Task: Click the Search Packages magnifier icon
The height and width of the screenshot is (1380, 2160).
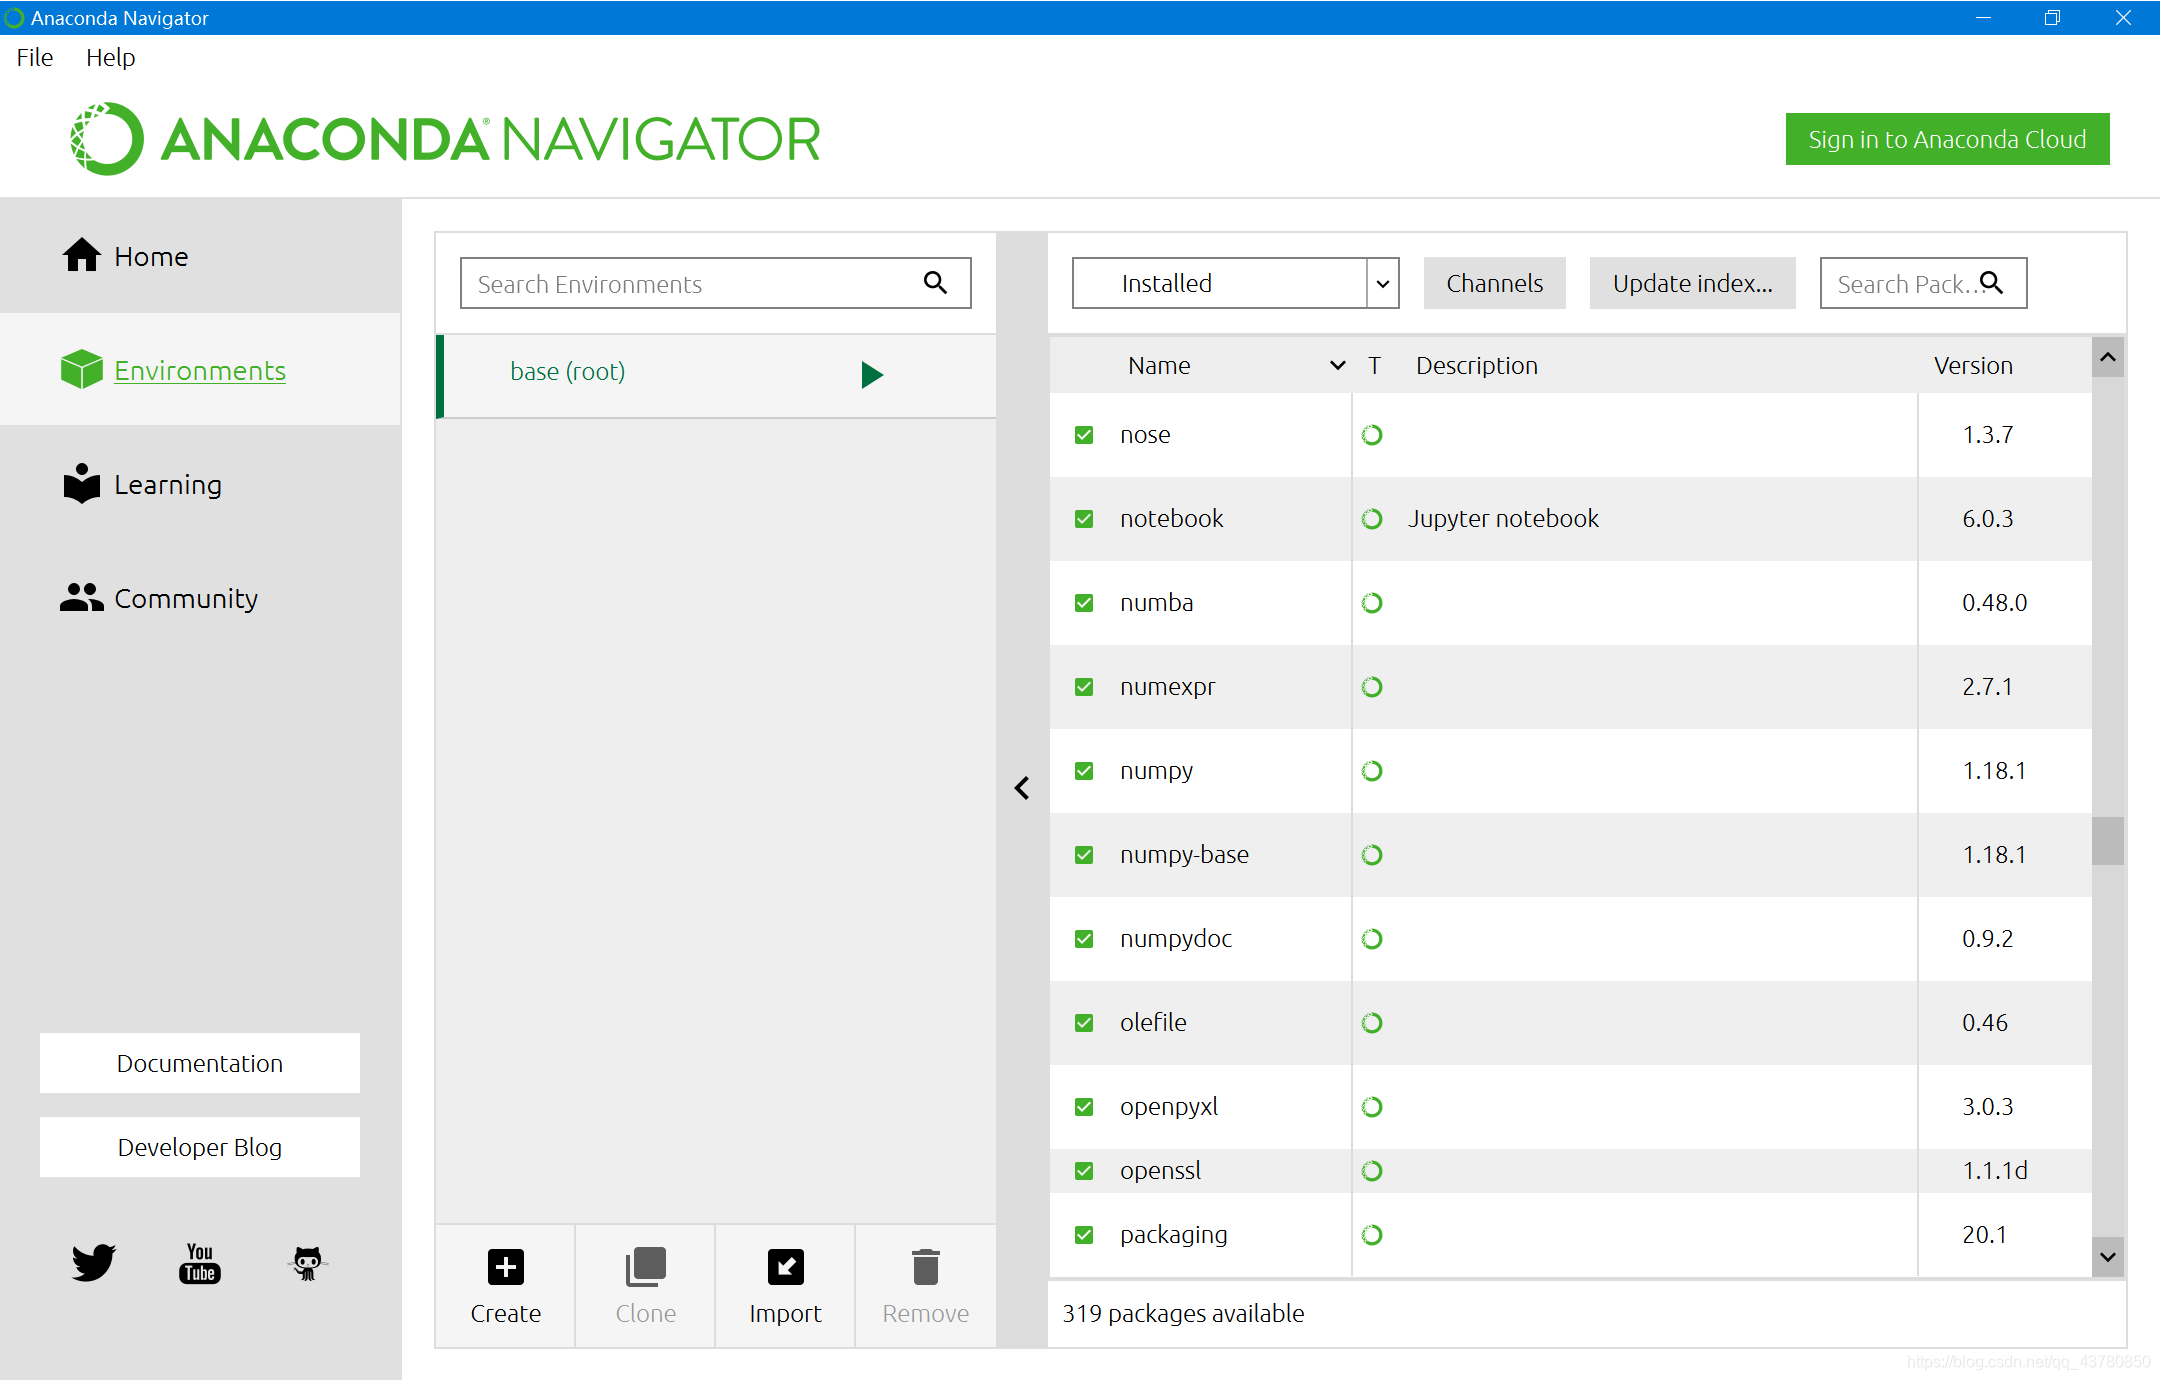Action: click(x=1992, y=283)
